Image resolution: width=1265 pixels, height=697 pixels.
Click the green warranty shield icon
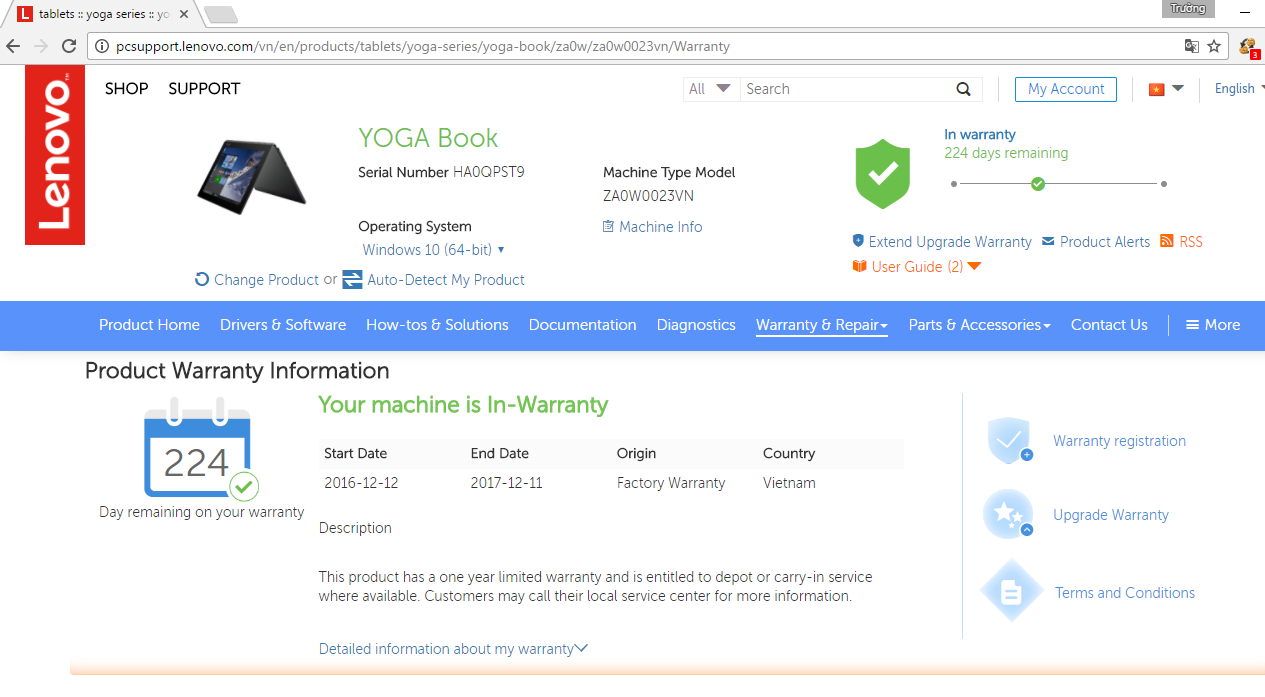pos(882,174)
